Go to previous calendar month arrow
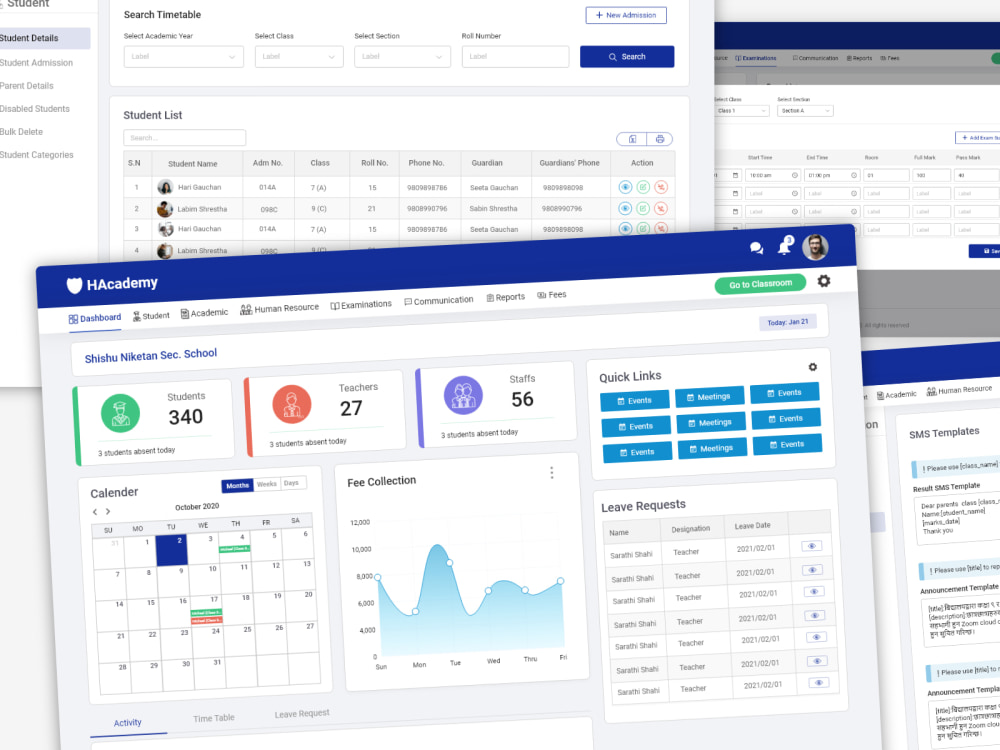This screenshot has height=750, width=1000. click(95, 511)
